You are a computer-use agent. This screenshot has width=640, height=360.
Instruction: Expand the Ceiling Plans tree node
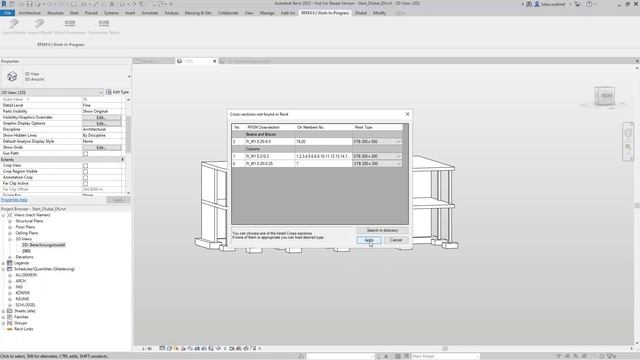click(10, 233)
